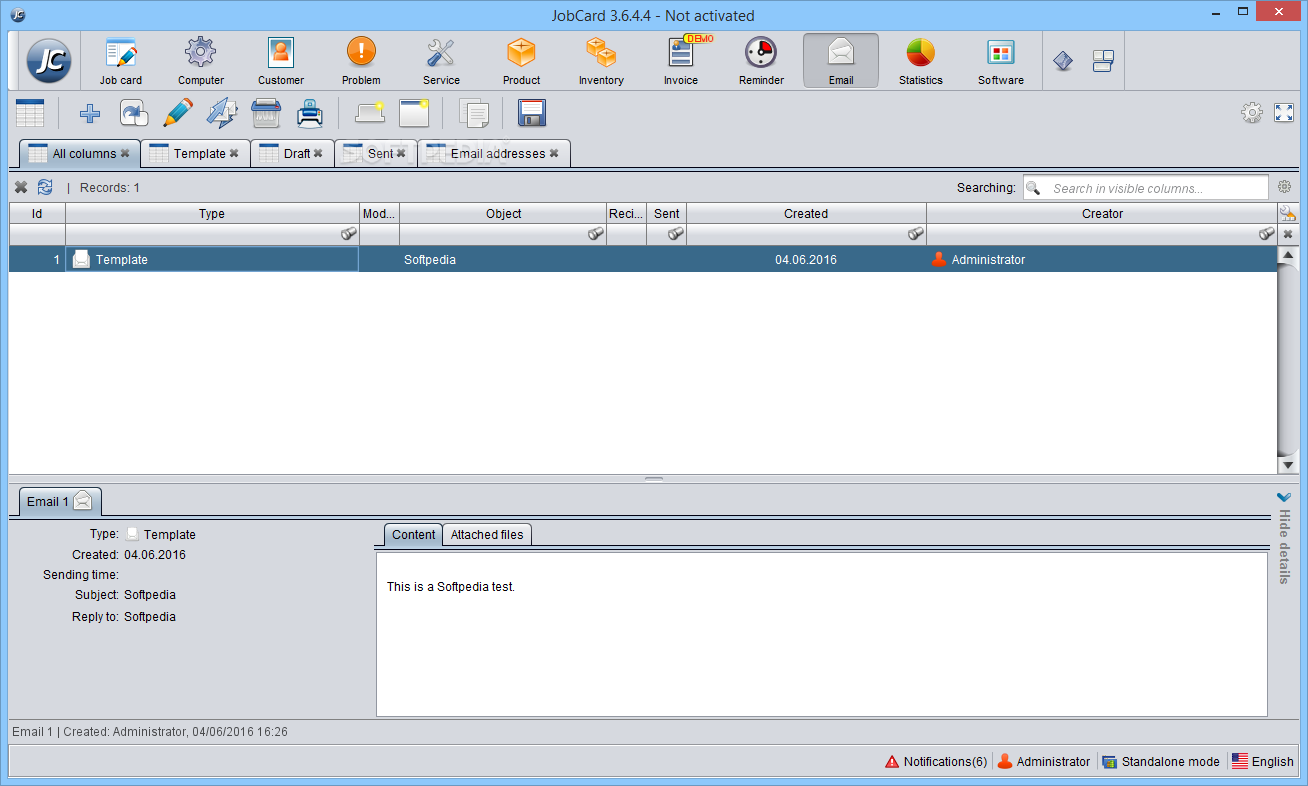Open the Problem module
Screen dimensions: 1308x786
pyautogui.click(x=361, y=61)
